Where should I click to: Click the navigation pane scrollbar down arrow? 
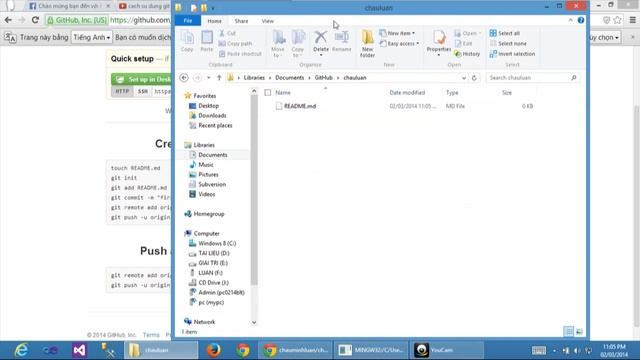[254, 322]
